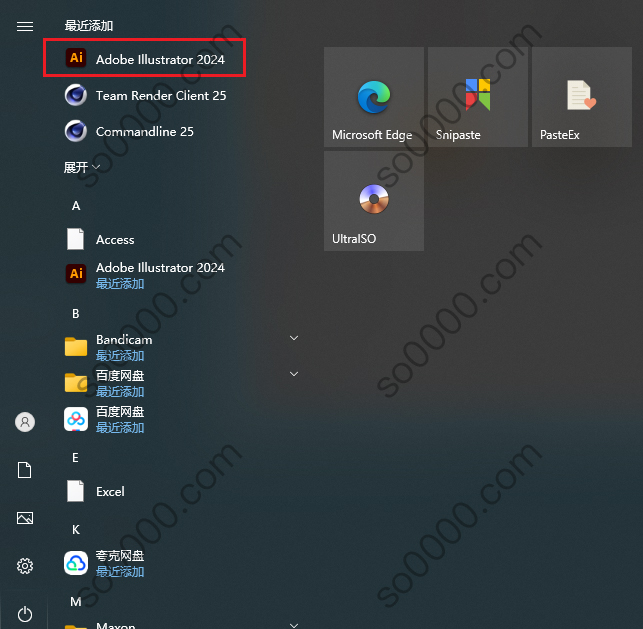This screenshot has height=629, width=643.
Task: Click the 最近添加 heading
Action: click(x=89, y=26)
